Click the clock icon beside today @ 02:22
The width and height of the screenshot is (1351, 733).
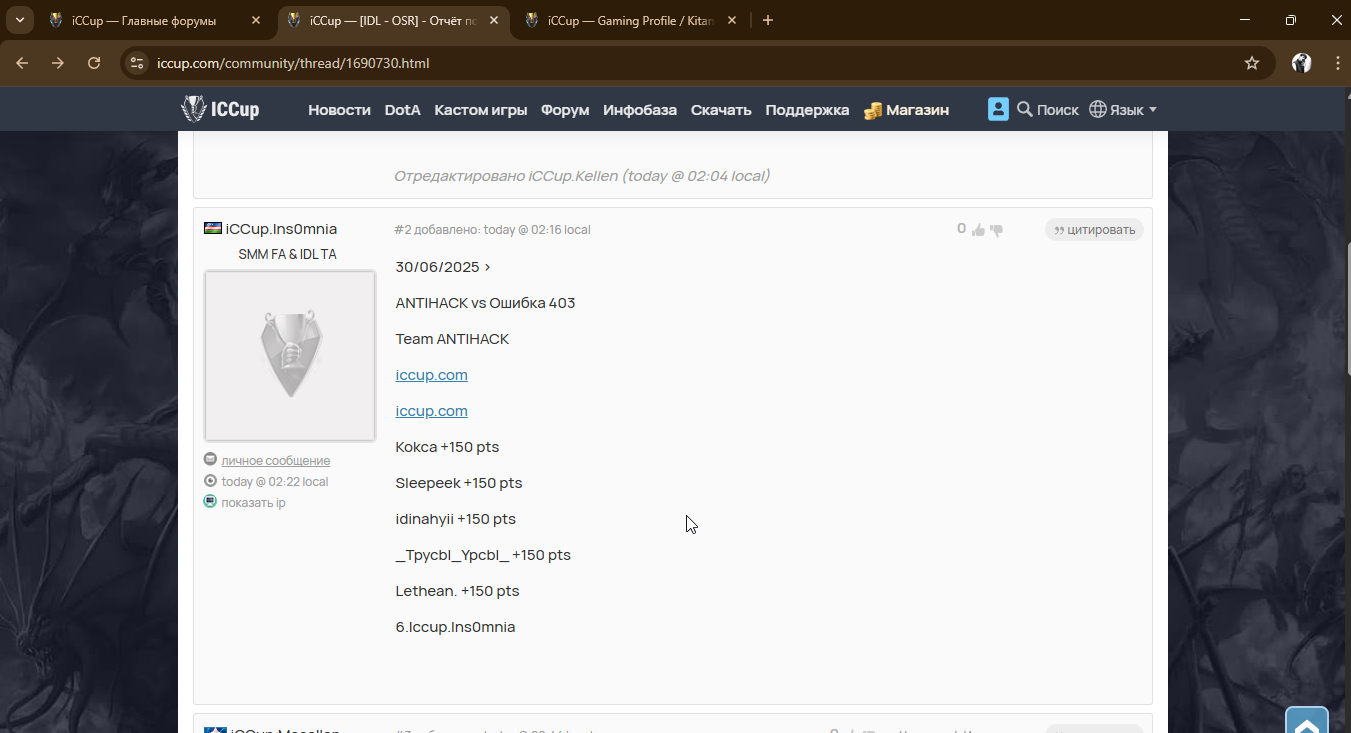(x=210, y=481)
